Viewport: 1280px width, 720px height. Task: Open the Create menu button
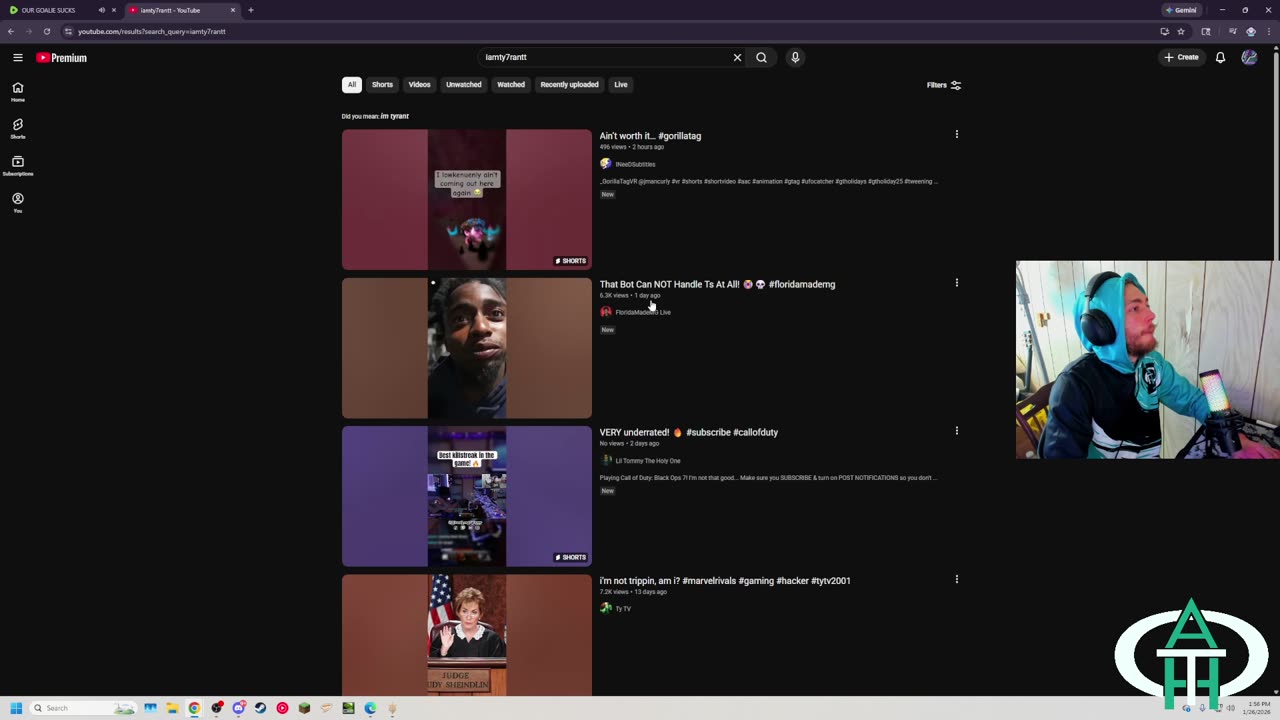tap(1181, 58)
